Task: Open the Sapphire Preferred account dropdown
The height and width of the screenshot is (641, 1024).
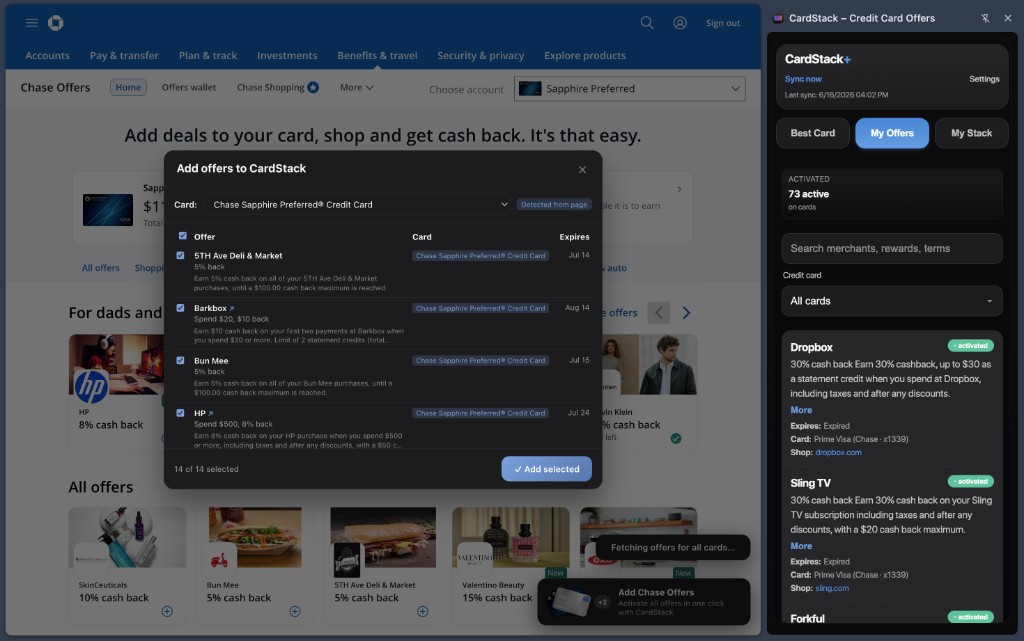Action: tap(630, 89)
